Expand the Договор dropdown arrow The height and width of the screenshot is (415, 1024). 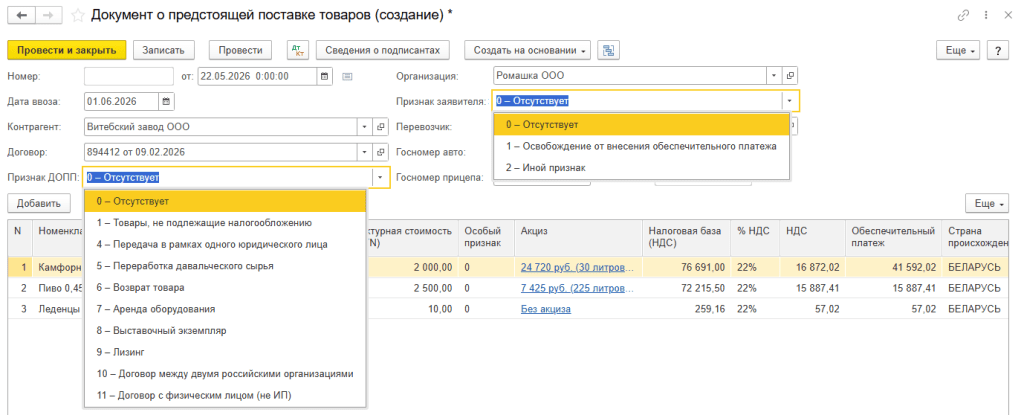coord(364,152)
